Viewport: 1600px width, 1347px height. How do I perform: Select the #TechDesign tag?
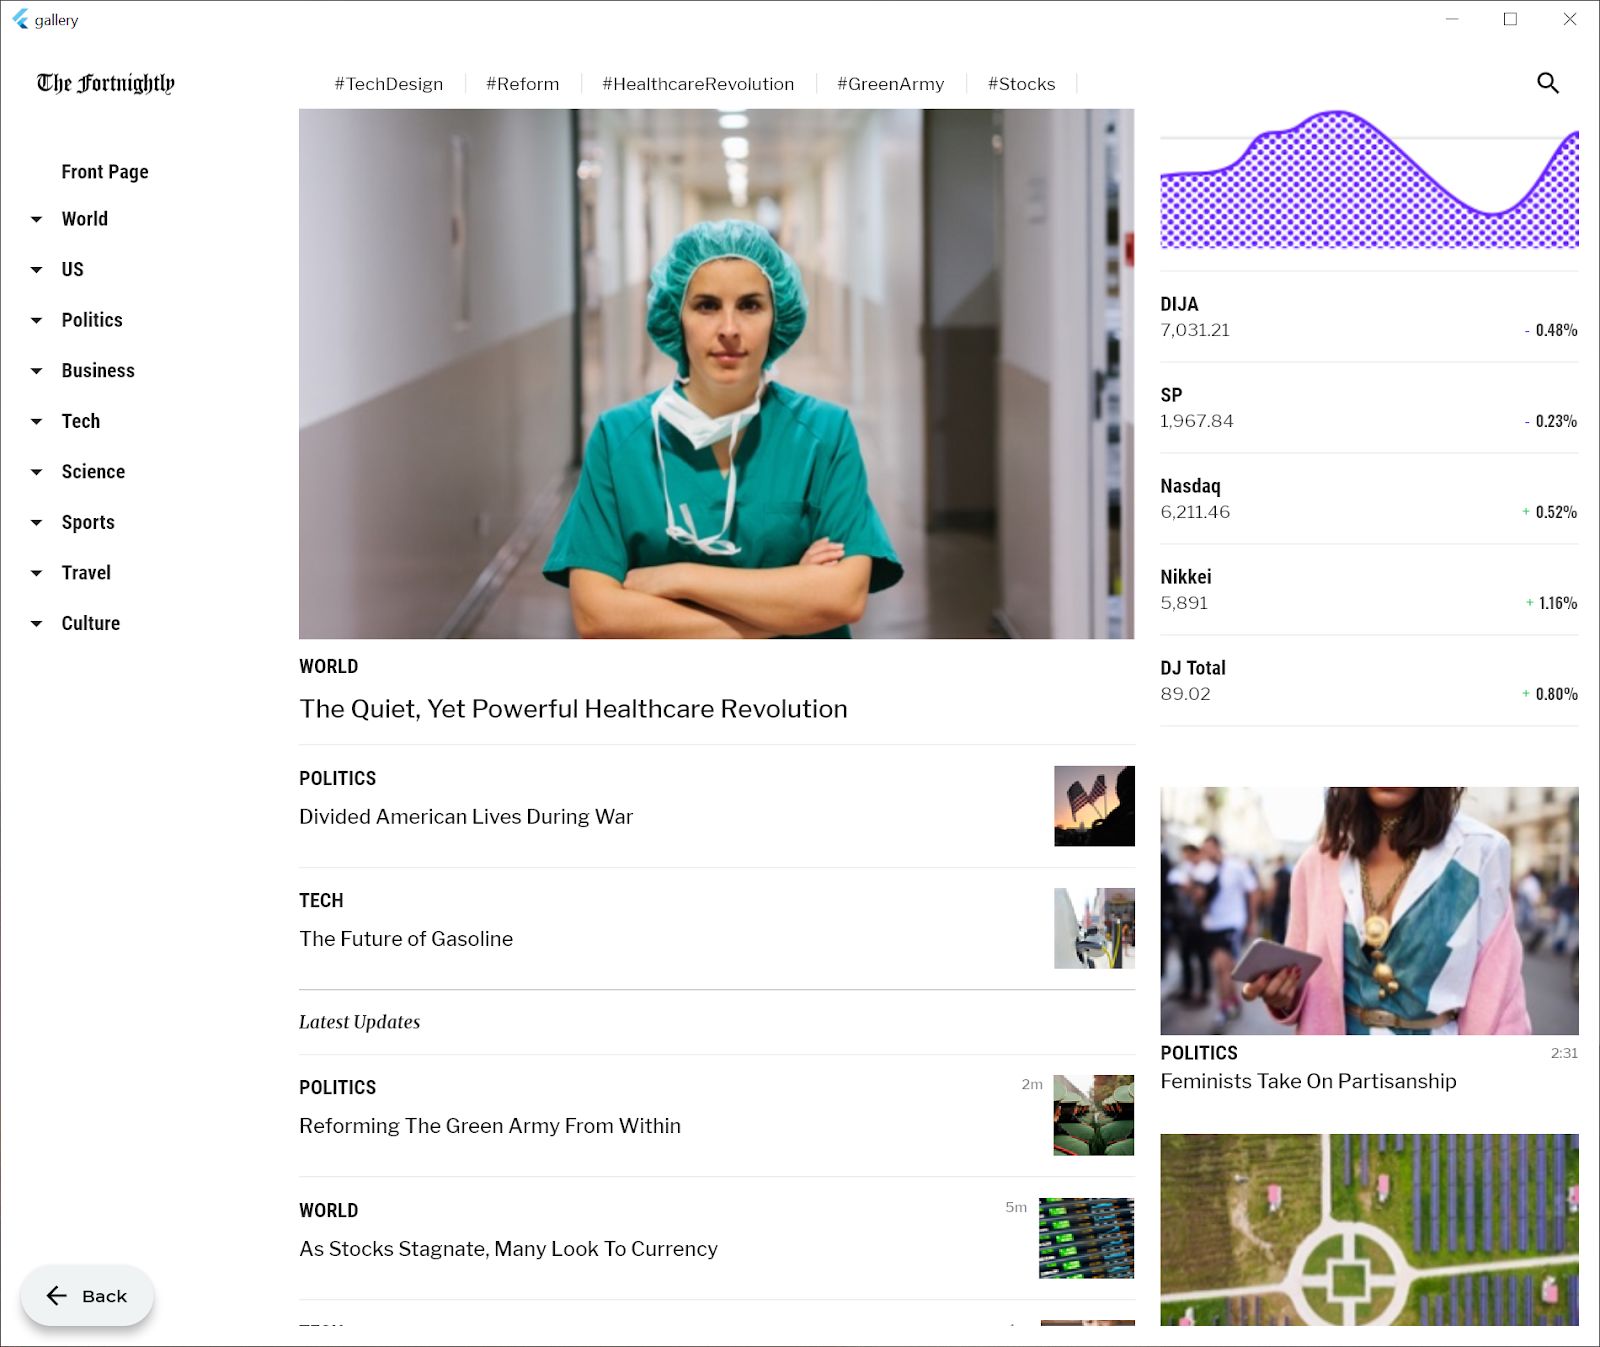[389, 84]
